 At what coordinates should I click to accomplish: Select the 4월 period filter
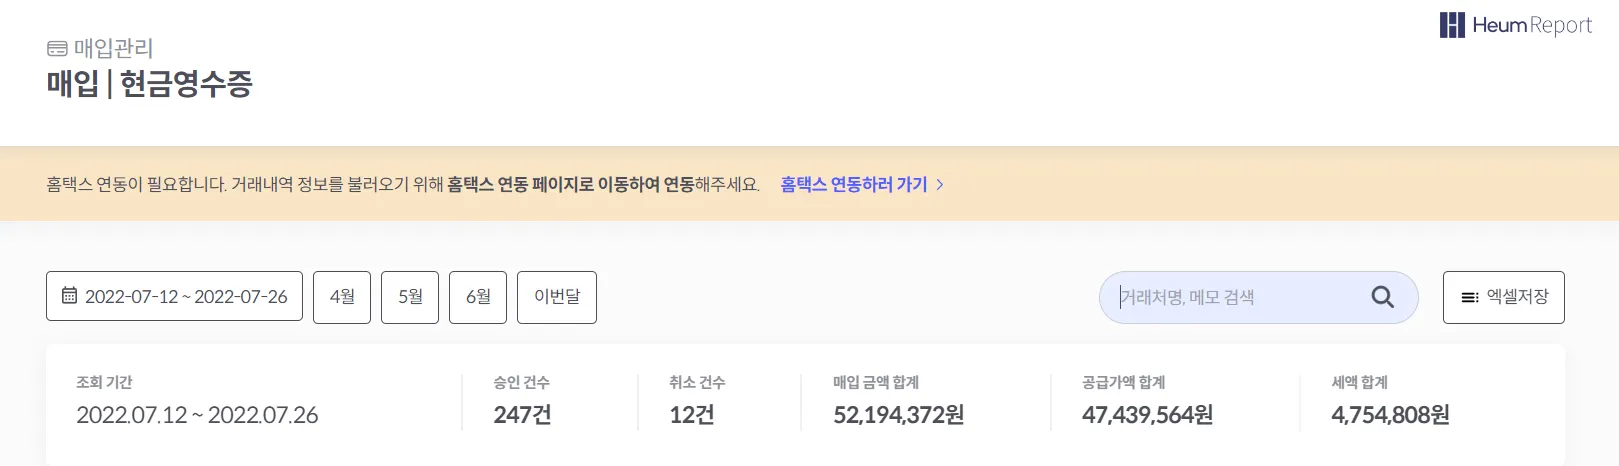pyautogui.click(x=342, y=297)
